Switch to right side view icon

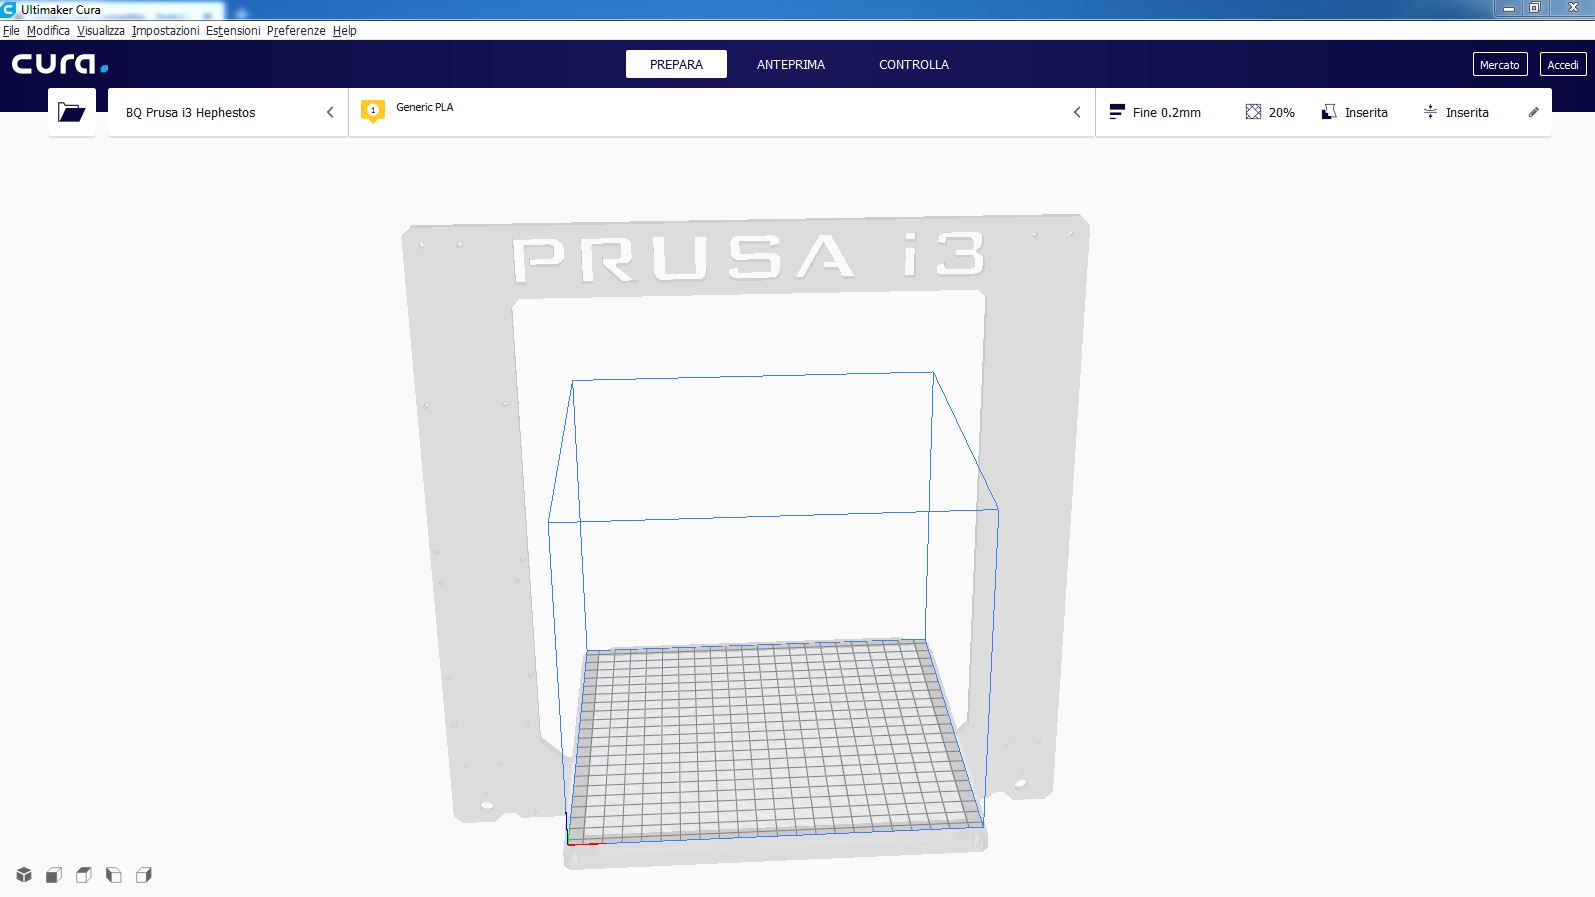[144, 875]
